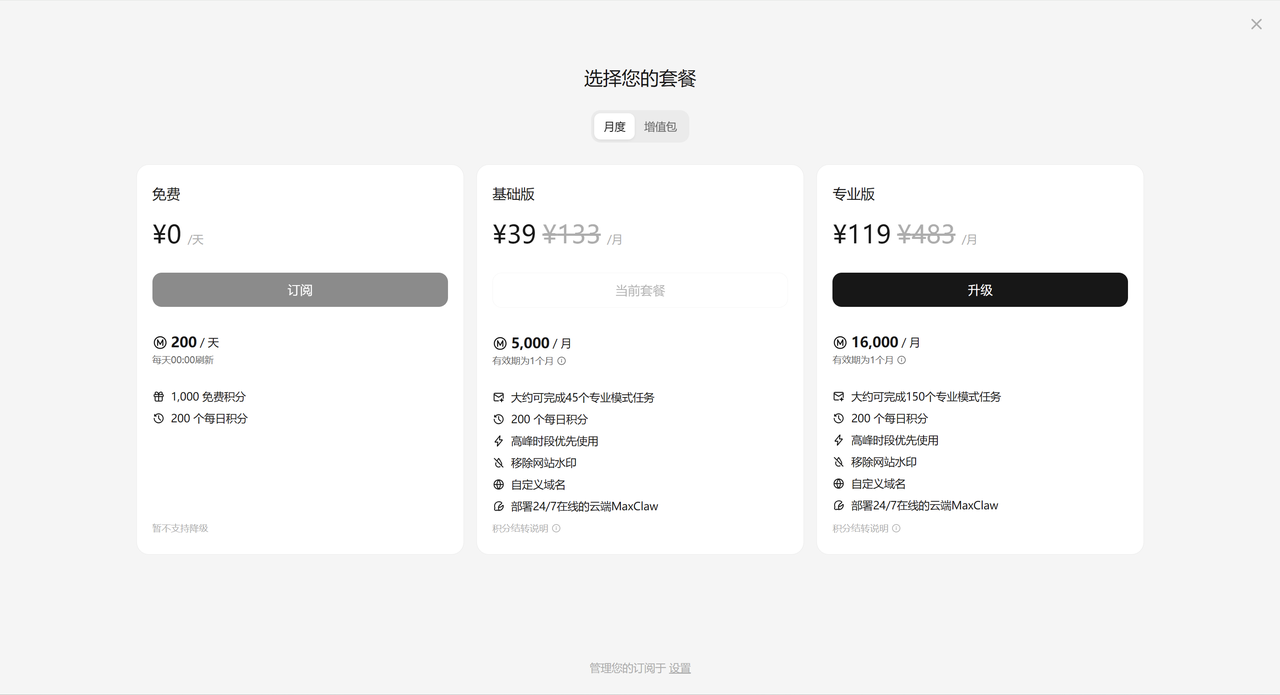The image size is (1280, 695).
Task: Click the M credits icon next to 5,000
Action: (499, 344)
